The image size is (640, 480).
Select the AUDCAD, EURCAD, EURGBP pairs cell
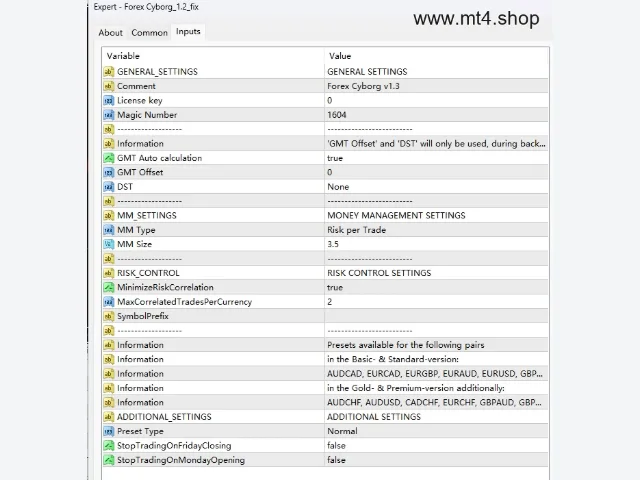click(x=436, y=374)
